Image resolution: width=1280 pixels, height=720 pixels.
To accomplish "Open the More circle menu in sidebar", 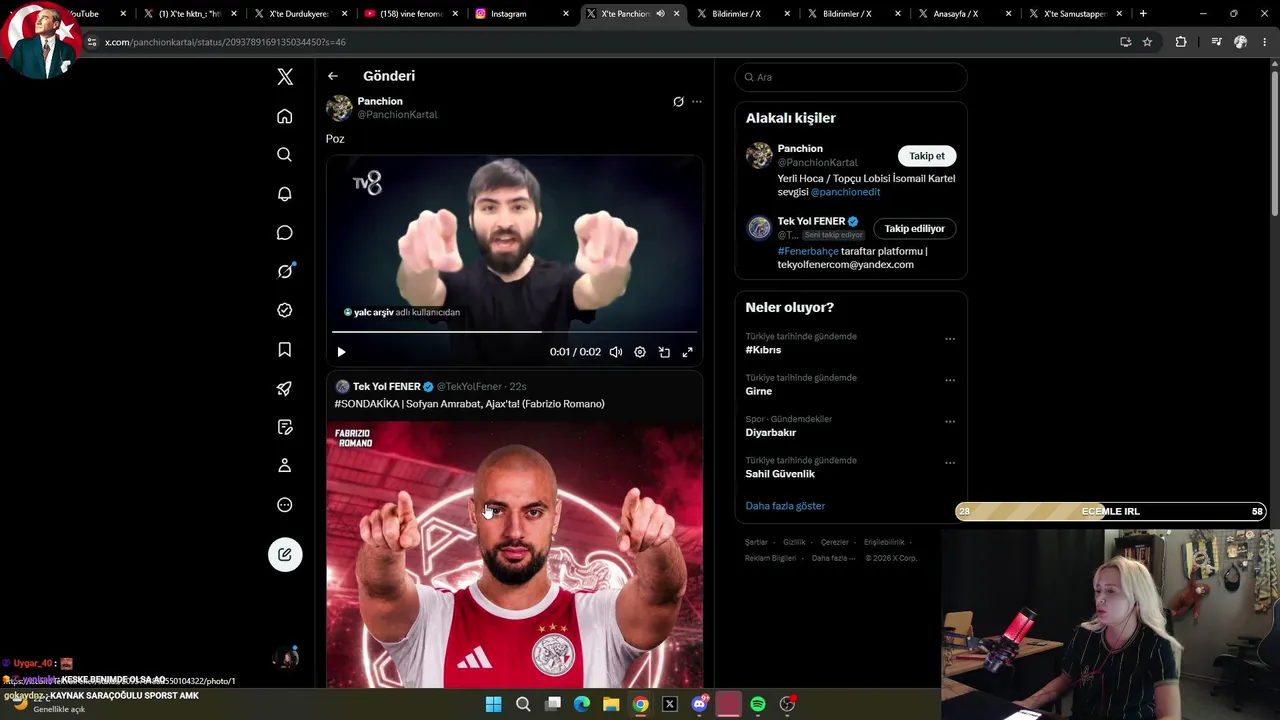I will coord(285,505).
